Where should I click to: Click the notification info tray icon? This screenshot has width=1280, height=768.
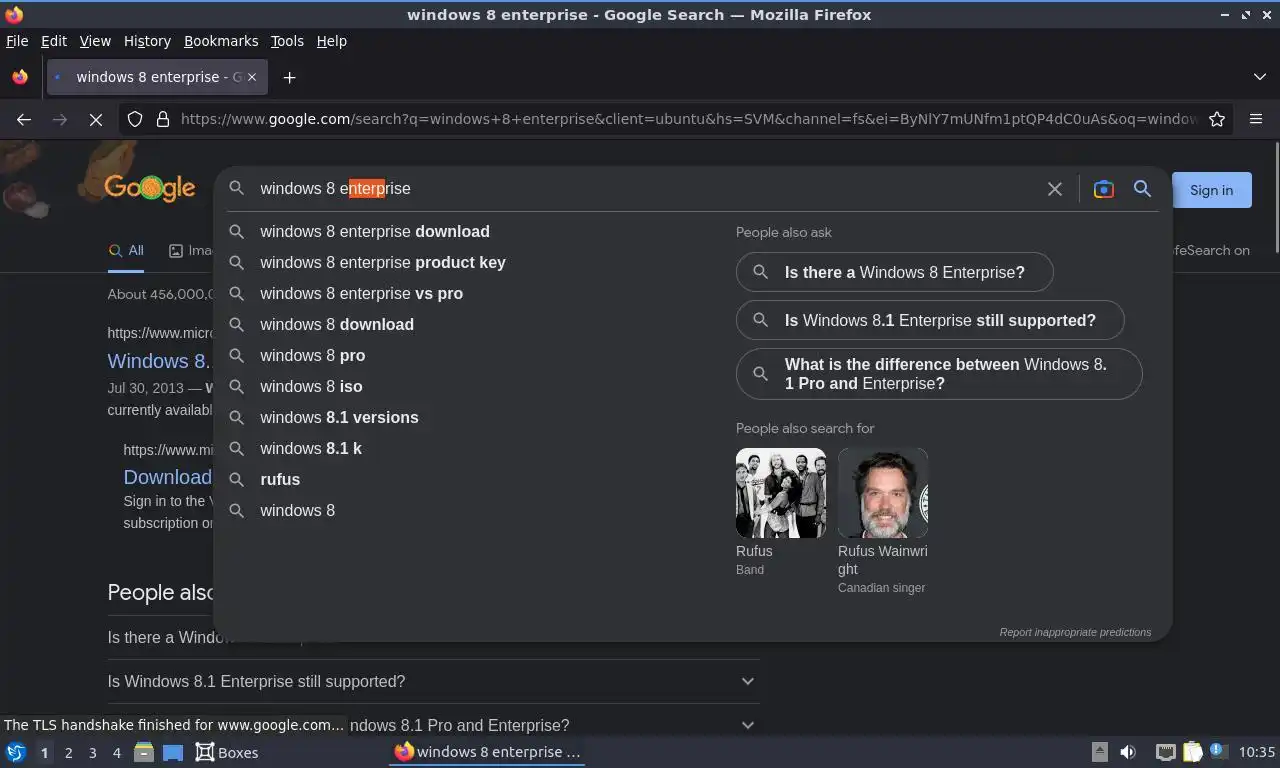[1218, 751]
